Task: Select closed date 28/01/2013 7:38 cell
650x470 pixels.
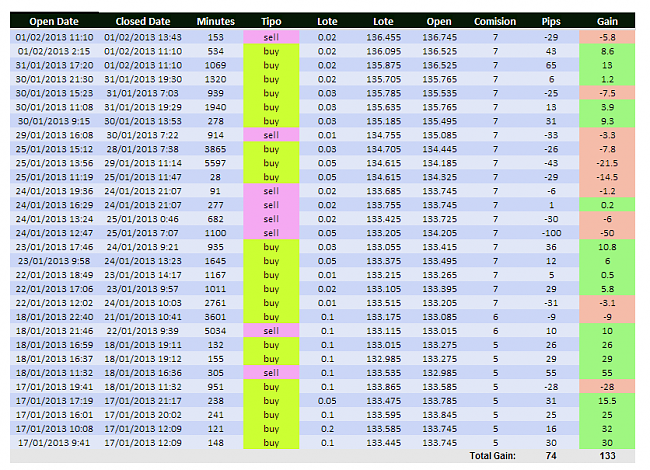Action: 143,148
